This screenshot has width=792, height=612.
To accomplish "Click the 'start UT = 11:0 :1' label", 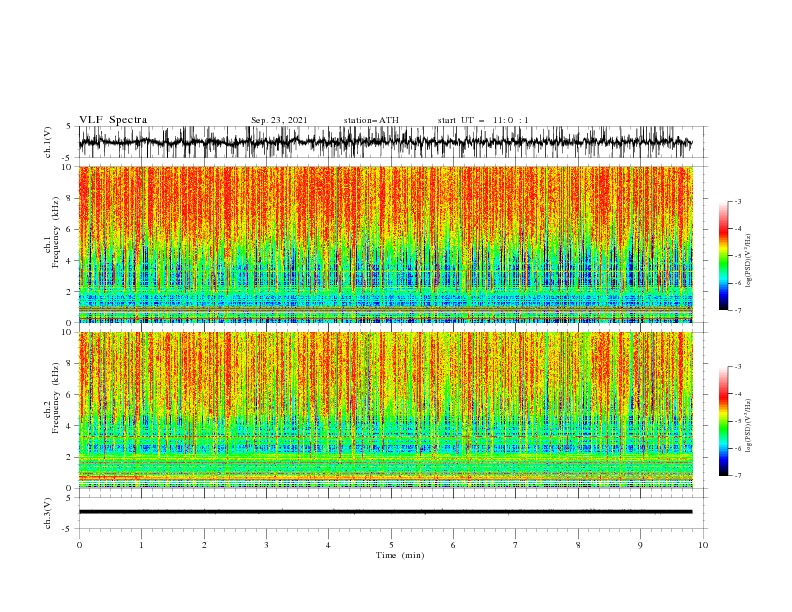I will [x=483, y=120].
